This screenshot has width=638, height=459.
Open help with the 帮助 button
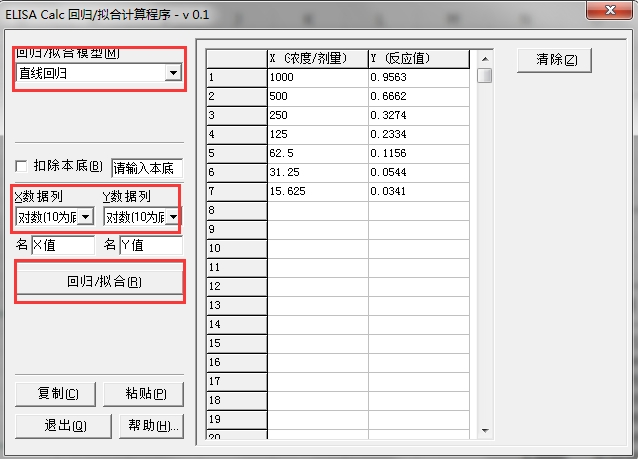point(149,425)
